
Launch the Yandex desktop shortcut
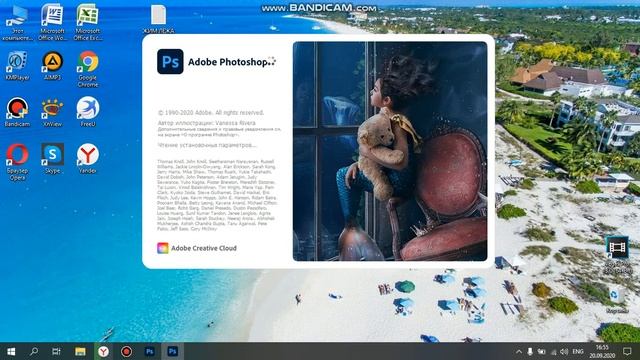coord(88,158)
